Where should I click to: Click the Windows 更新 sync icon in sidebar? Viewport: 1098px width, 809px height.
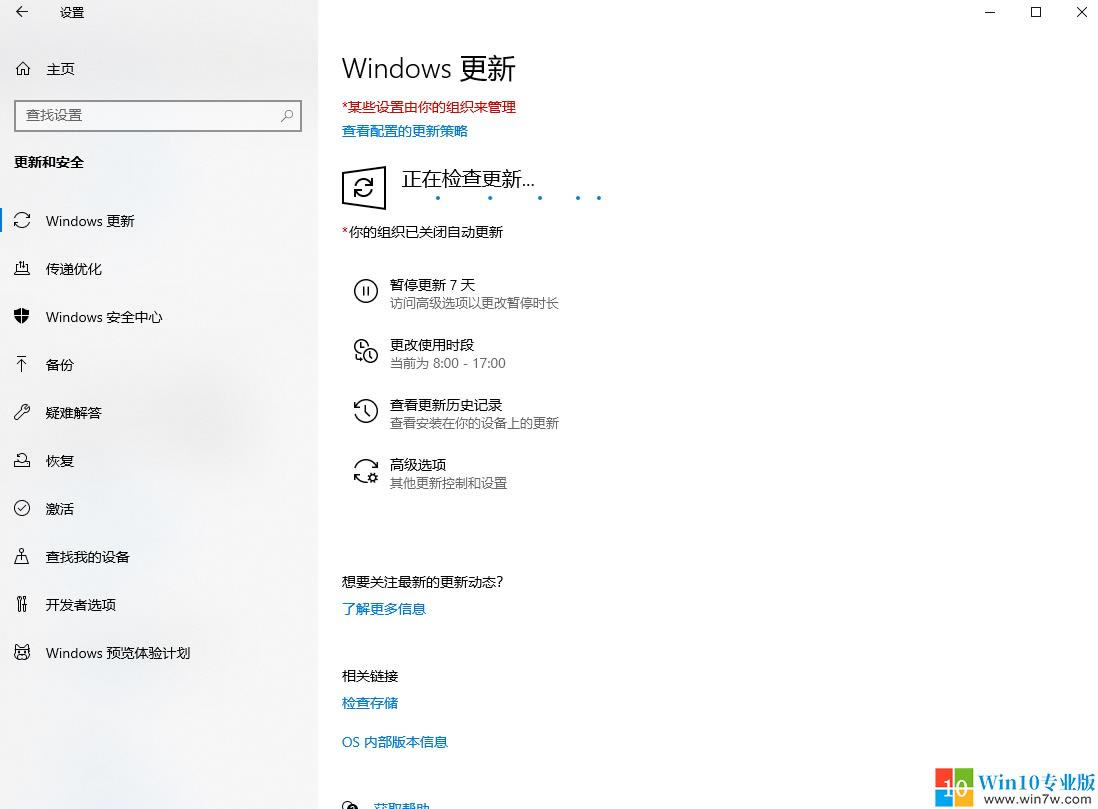point(22,221)
